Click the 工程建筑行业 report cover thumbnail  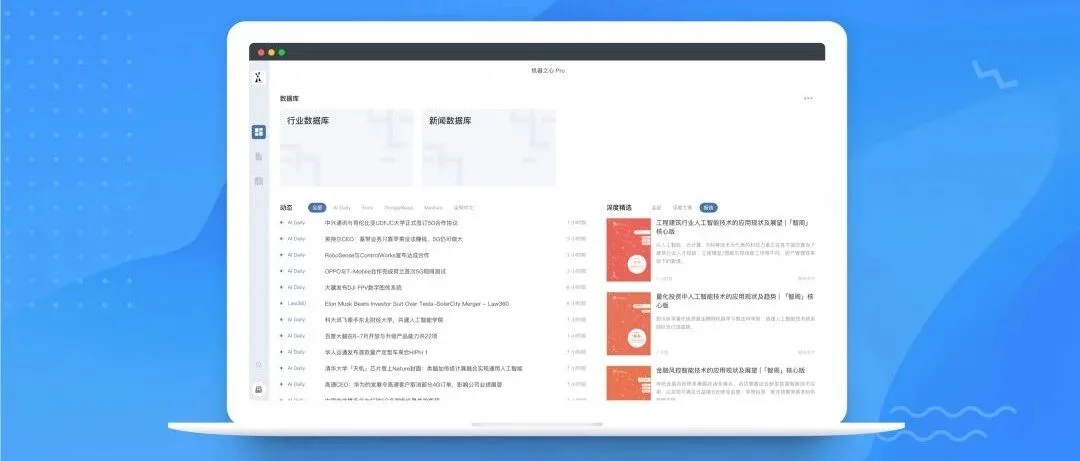628,250
